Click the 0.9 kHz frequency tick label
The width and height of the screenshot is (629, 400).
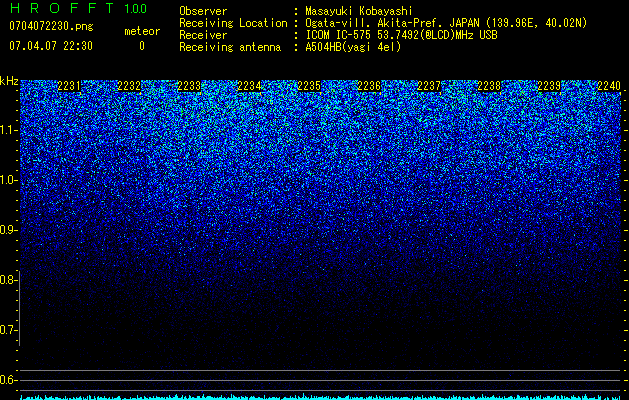(9, 230)
